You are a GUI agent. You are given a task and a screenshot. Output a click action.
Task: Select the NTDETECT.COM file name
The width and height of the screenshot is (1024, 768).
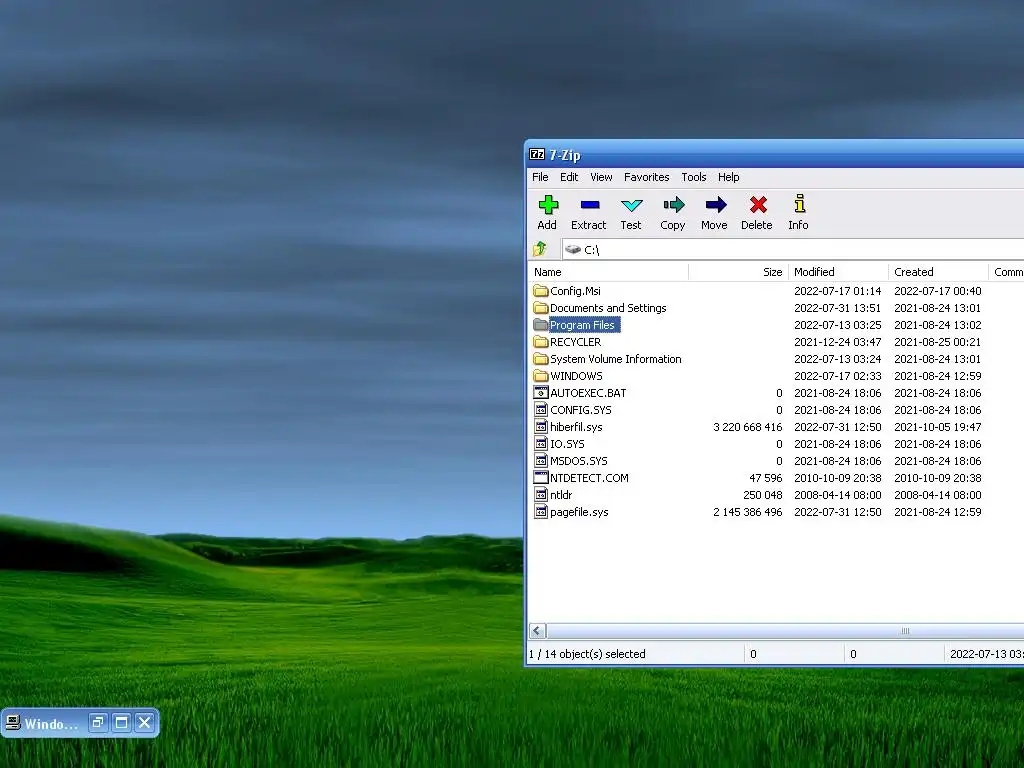pyautogui.click(x=589, y=478)
